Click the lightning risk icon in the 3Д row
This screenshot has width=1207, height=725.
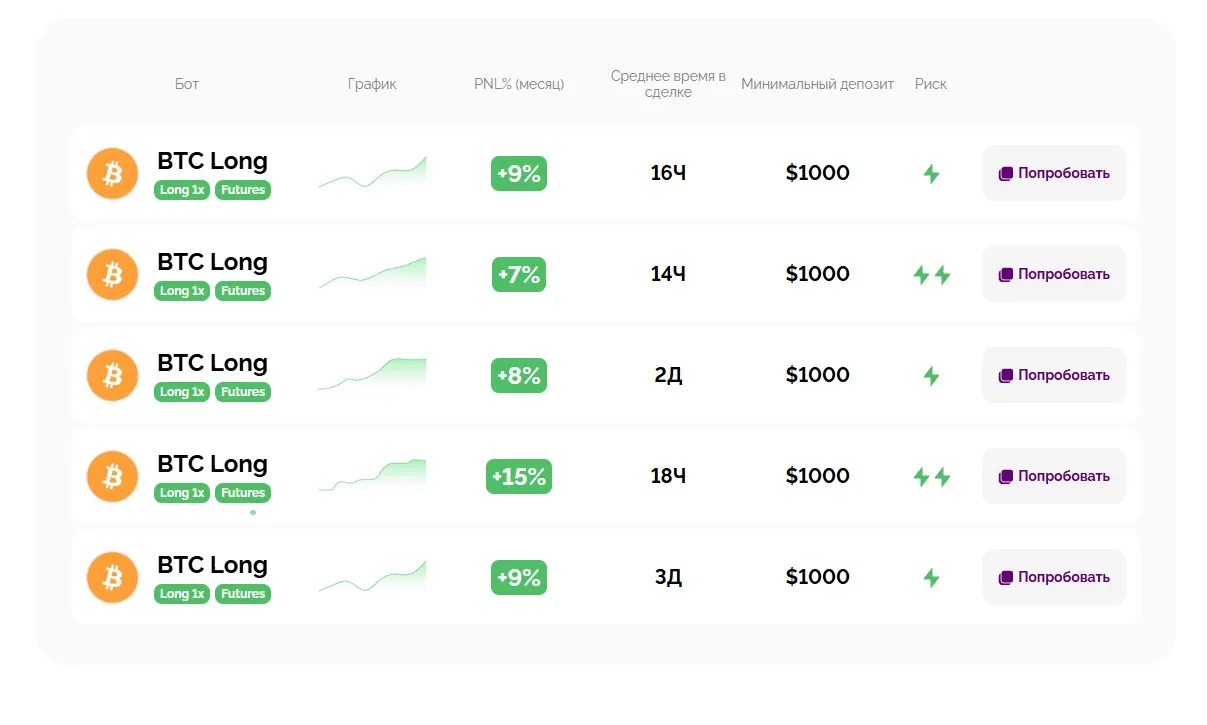(x=931, y=578)
